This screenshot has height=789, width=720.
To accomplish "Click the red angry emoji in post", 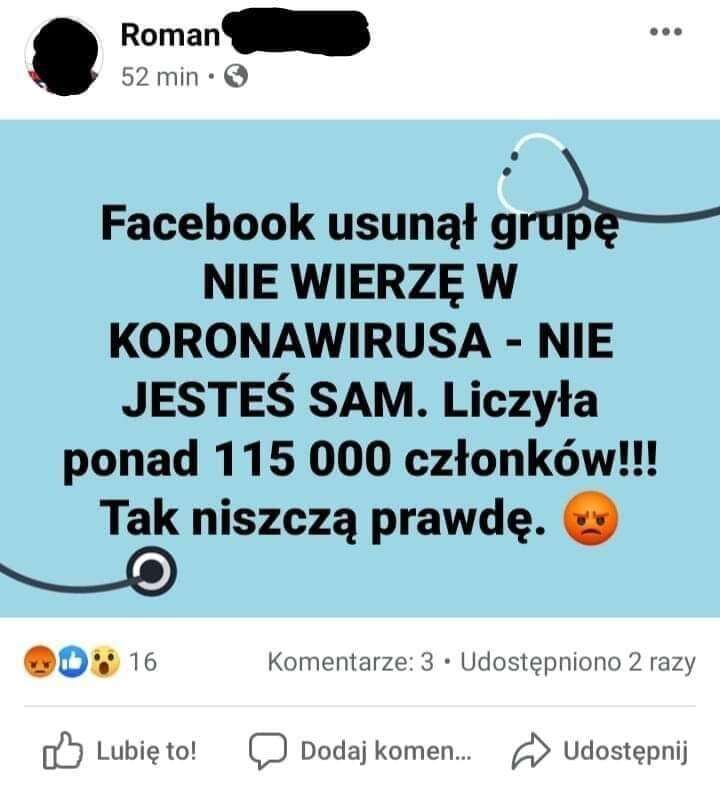I will (590, 518).
